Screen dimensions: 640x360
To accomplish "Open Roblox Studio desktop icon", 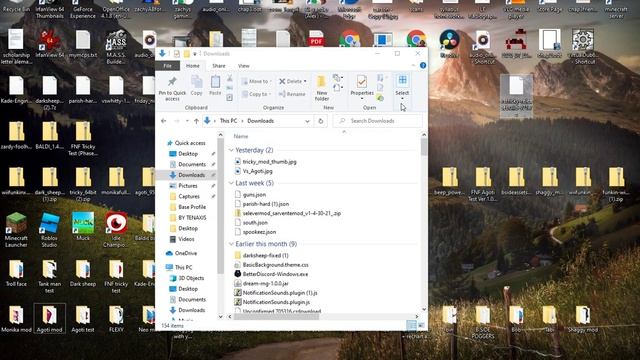I will pyautogui.click(x=49, y=230).
